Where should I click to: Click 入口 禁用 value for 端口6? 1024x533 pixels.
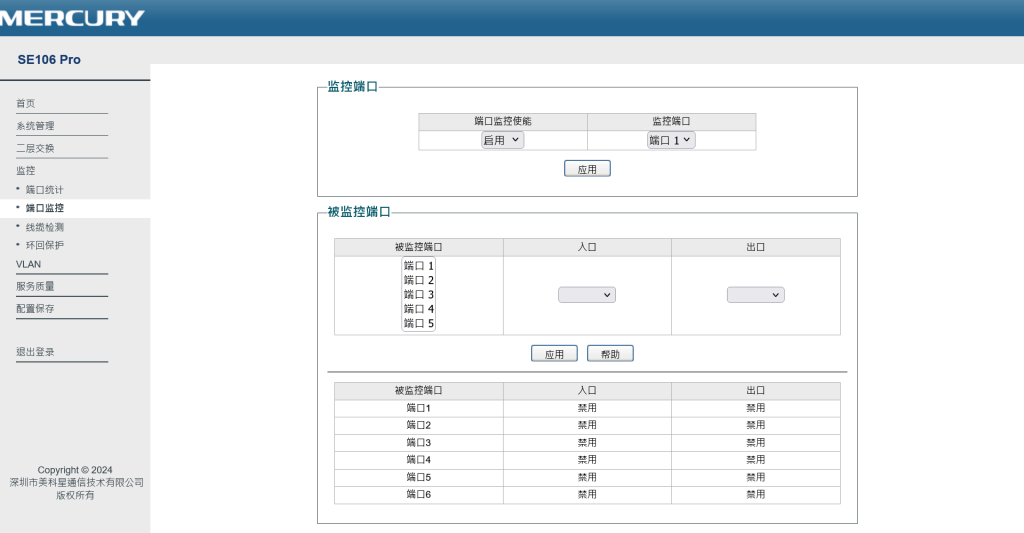[x=587, y=494]
